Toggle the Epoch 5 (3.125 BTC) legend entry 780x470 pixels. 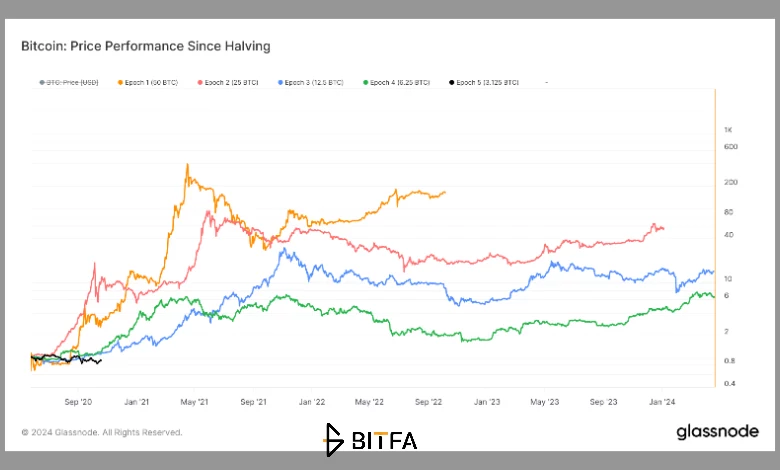point(484,83)
